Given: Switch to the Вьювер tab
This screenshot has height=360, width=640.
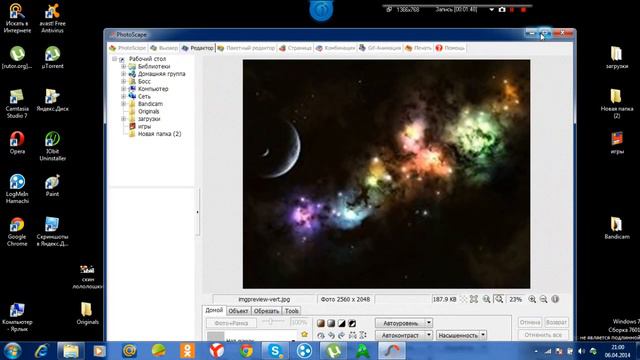Looking at the screenshot, I should [164, 48].
